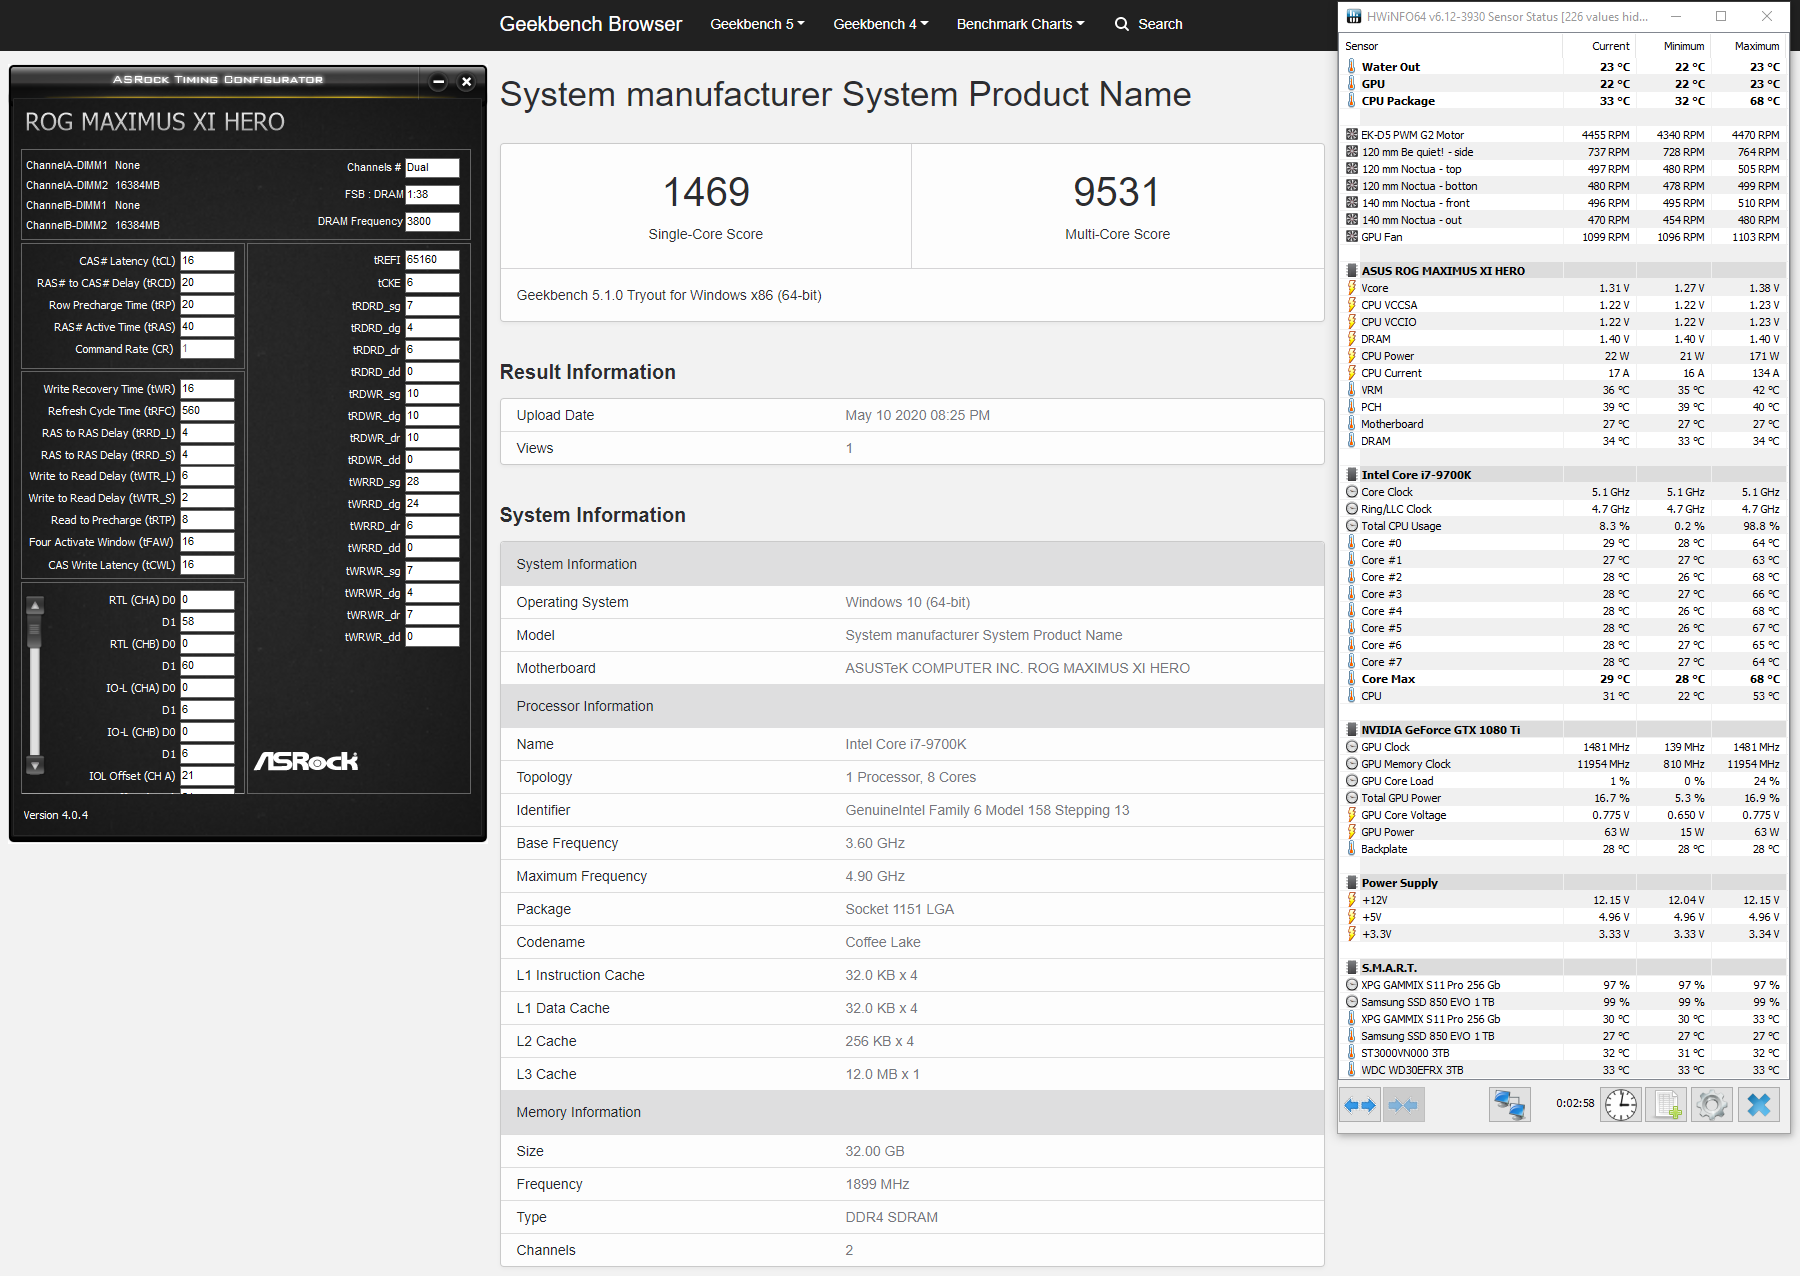Close sensors with the blue X icon
Viewport: 1800px width, 1276px height.
point(1759,1105)
